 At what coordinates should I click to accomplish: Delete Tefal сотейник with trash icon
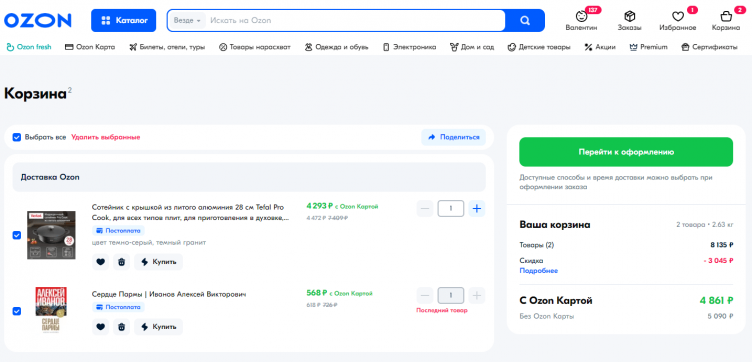coord(121,262)
